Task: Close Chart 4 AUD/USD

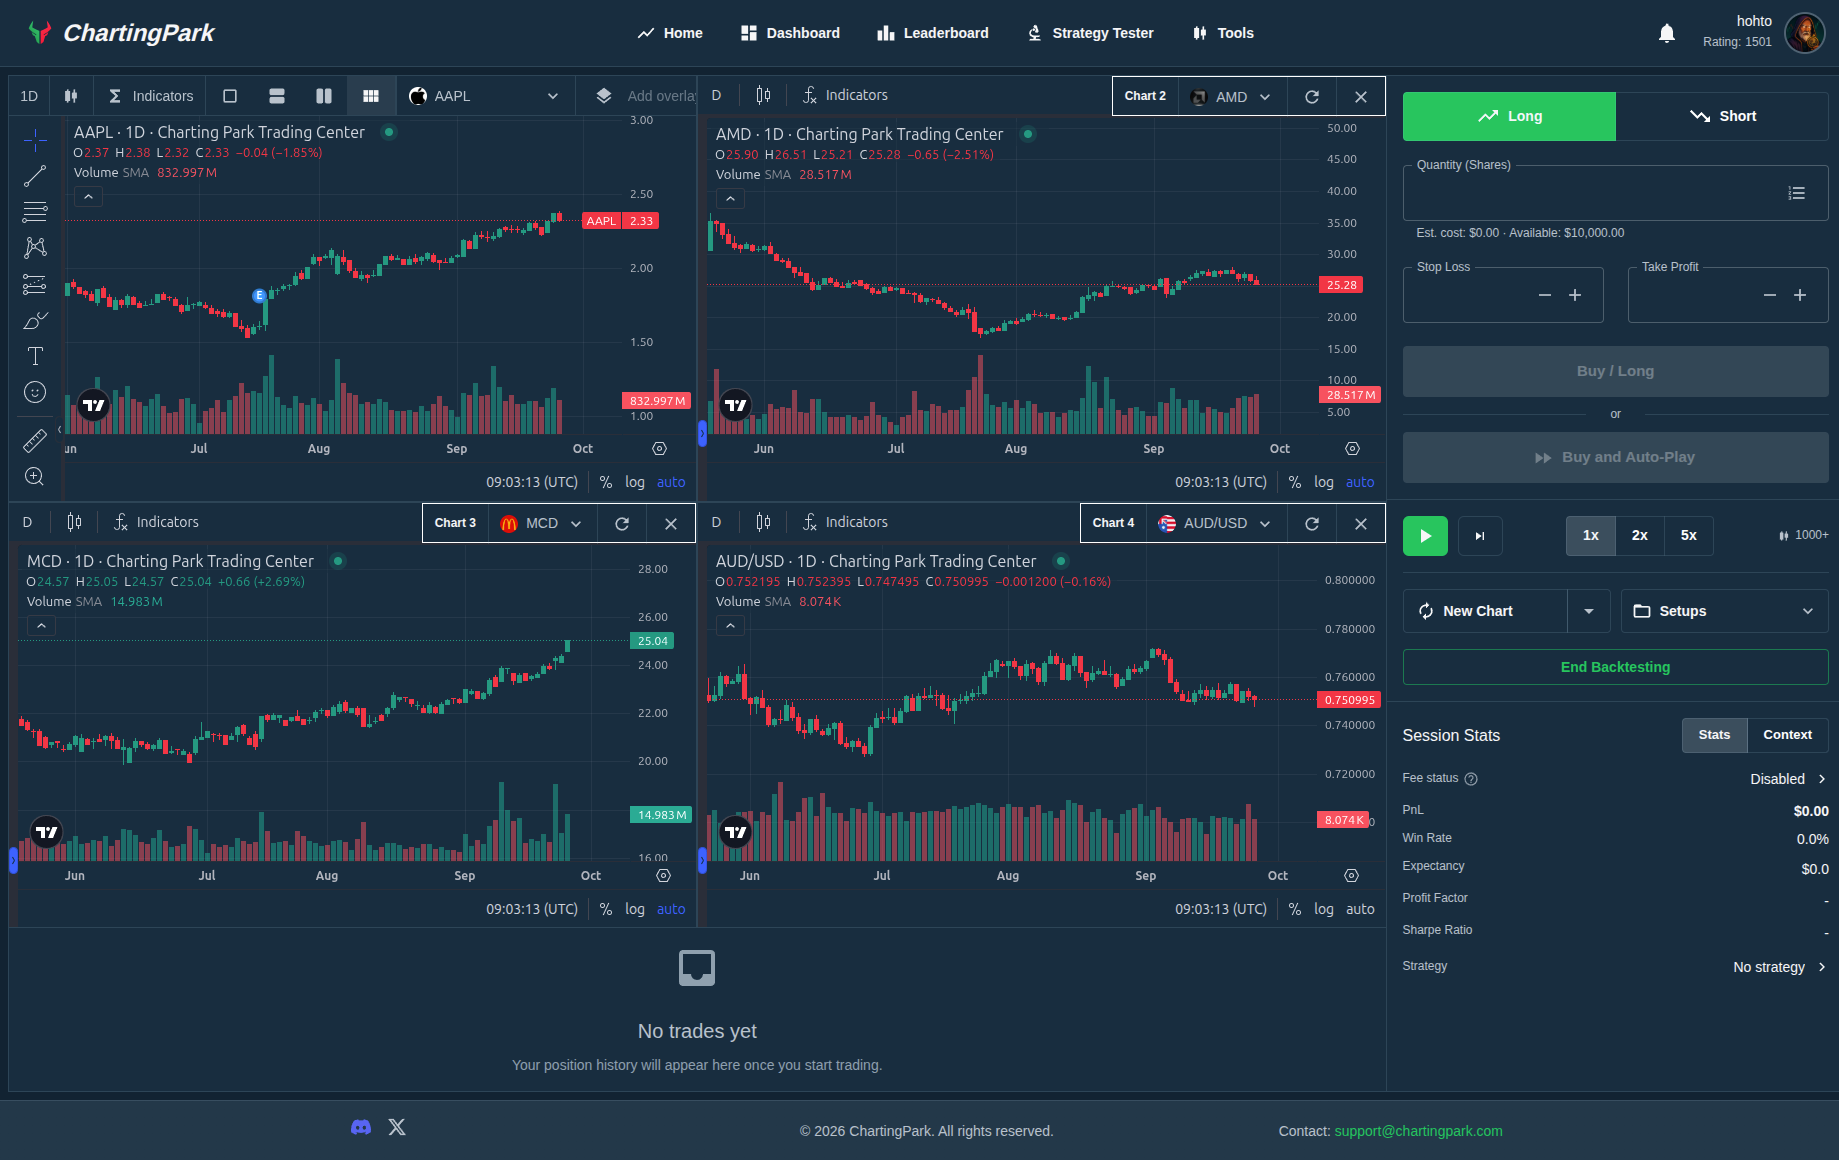Action: point(1361,523)
